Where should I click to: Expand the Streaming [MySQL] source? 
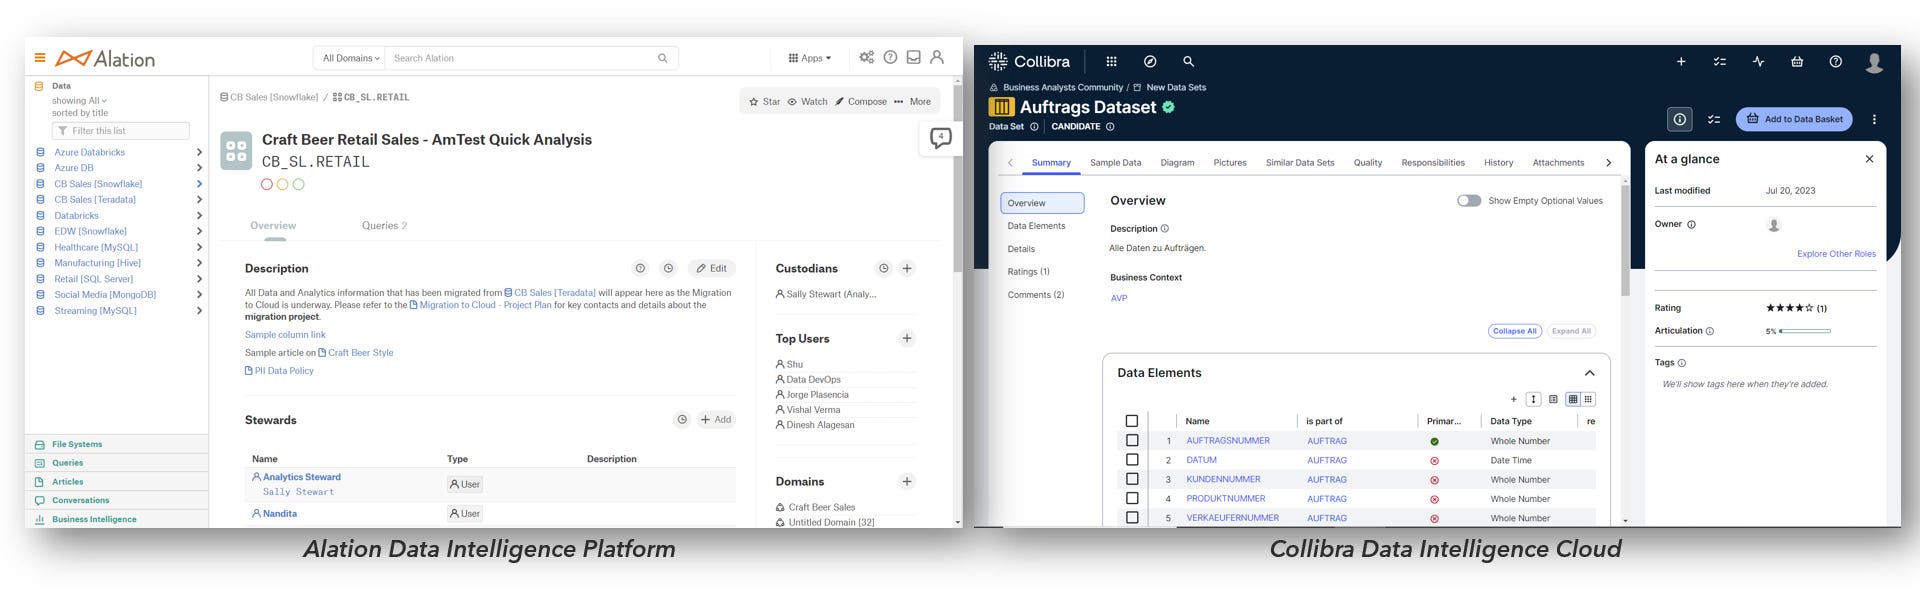click(199, 311)
